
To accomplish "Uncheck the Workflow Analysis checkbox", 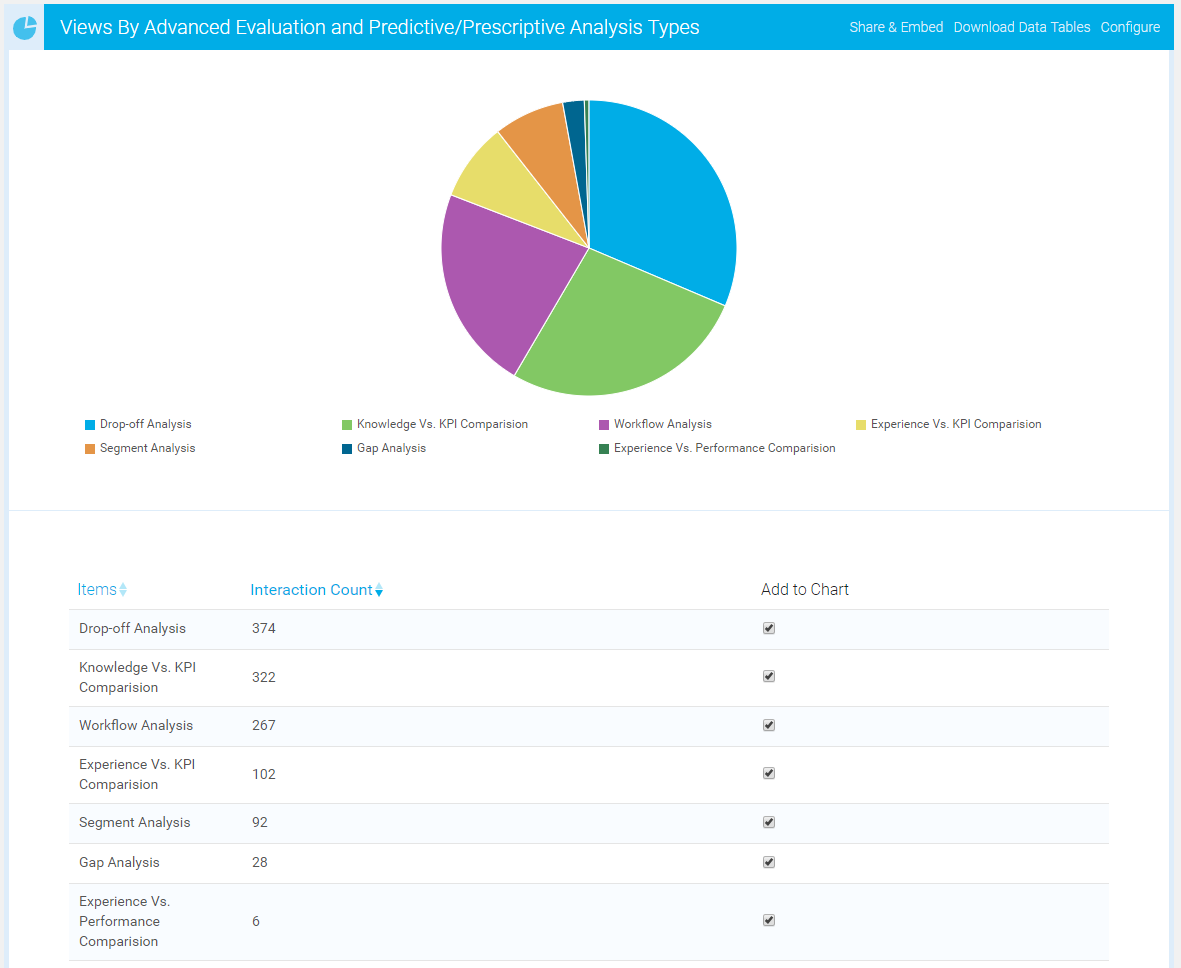I will point(768,725).
